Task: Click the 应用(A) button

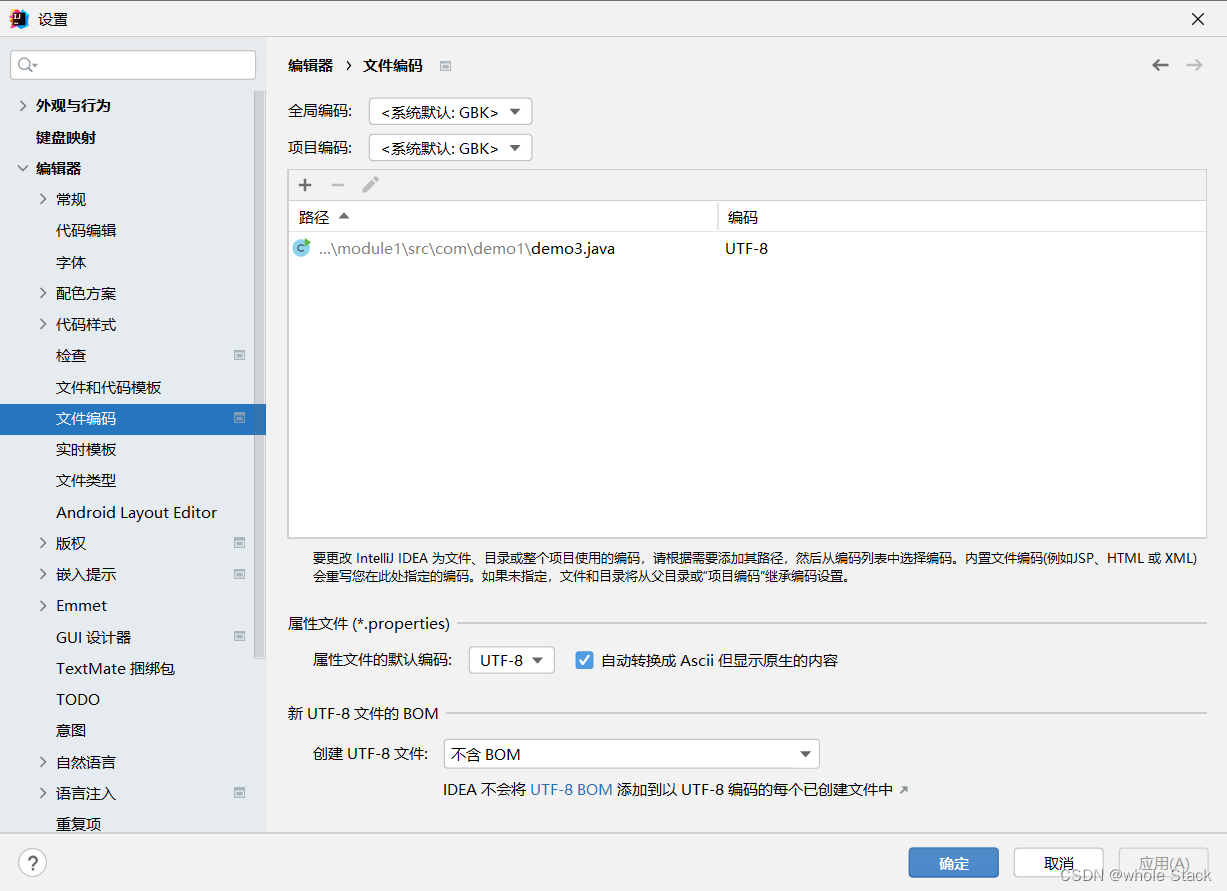Action: 1164,863
